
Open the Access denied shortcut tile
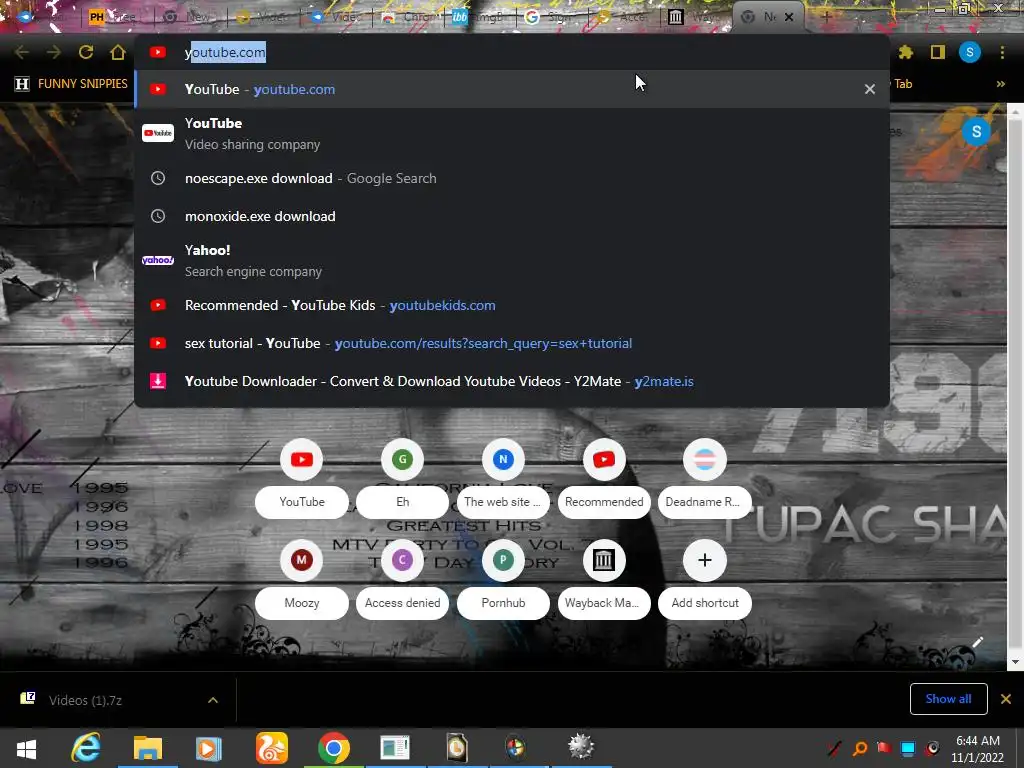[x=402, y=580]
